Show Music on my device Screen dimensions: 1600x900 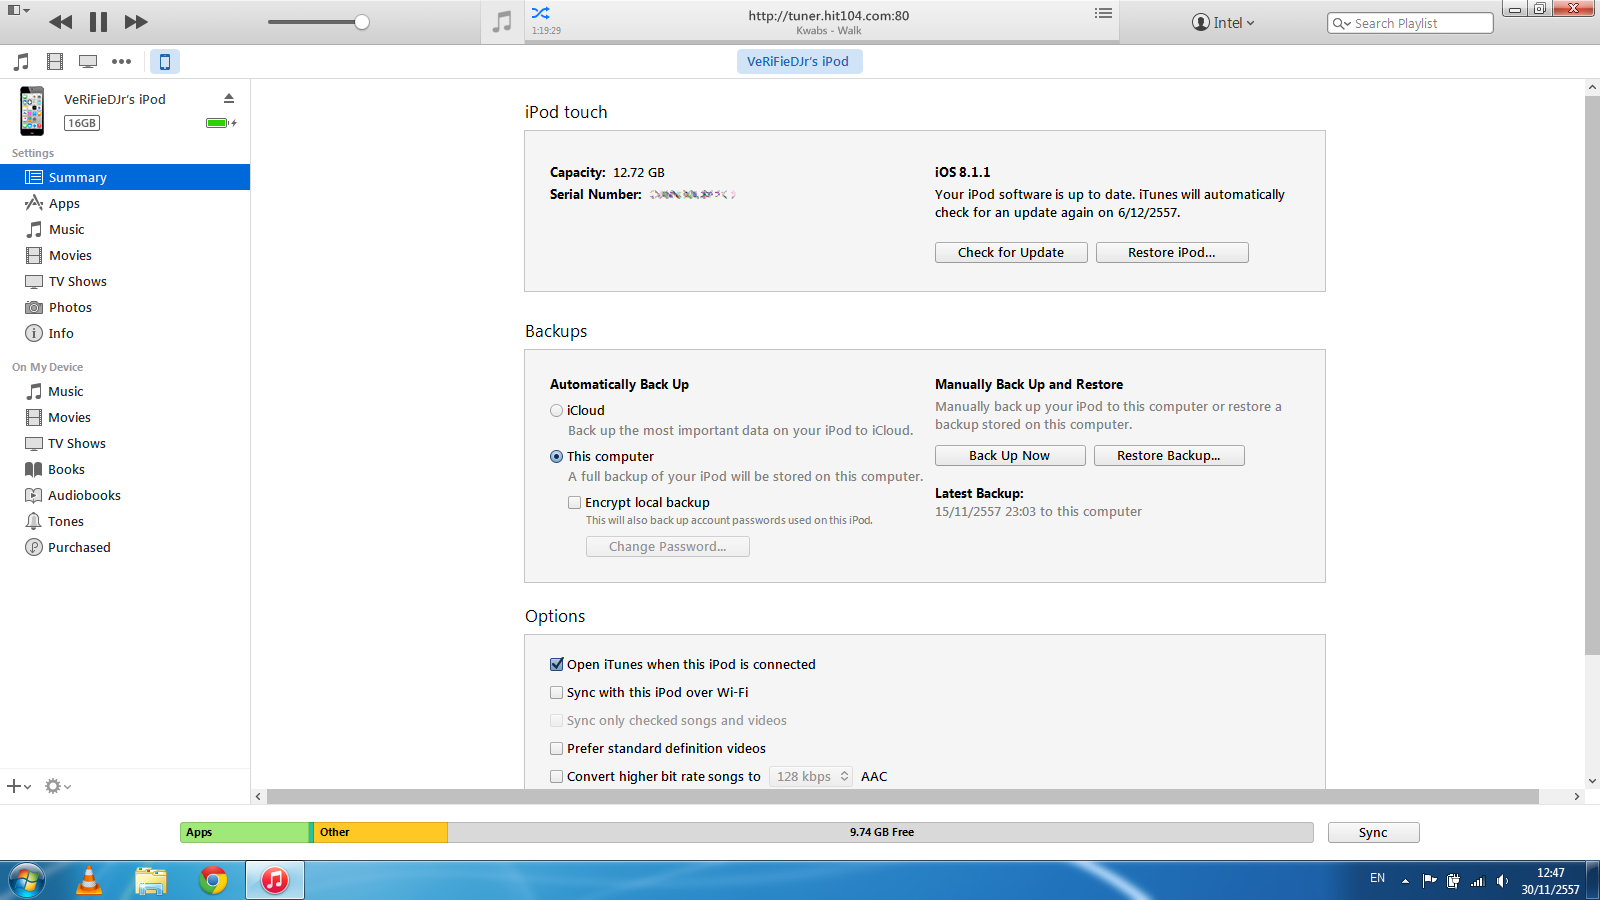pyautogui.click(x=125, y=391)
